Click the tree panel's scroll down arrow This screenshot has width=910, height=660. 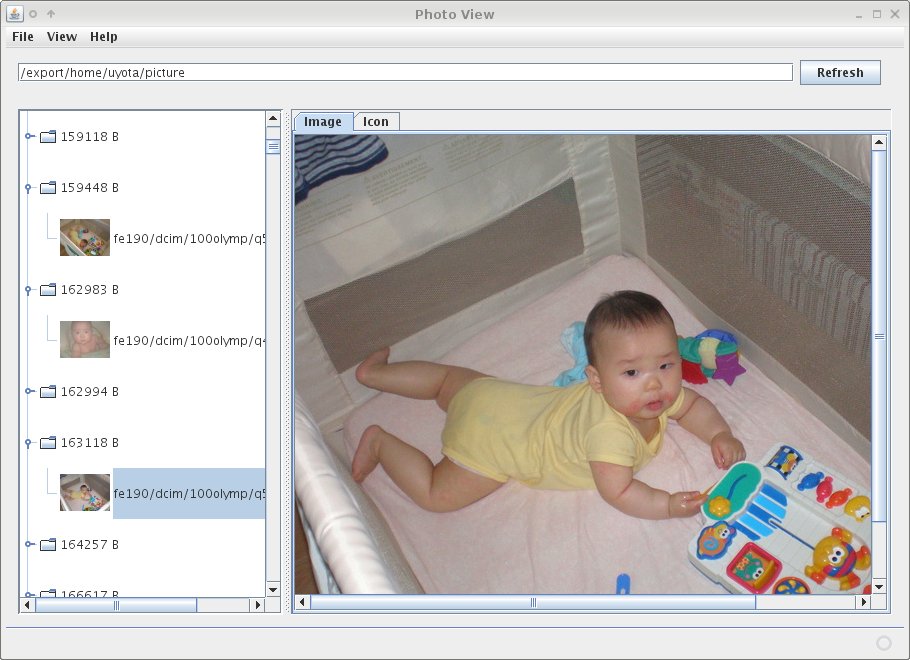coord(273,589)
